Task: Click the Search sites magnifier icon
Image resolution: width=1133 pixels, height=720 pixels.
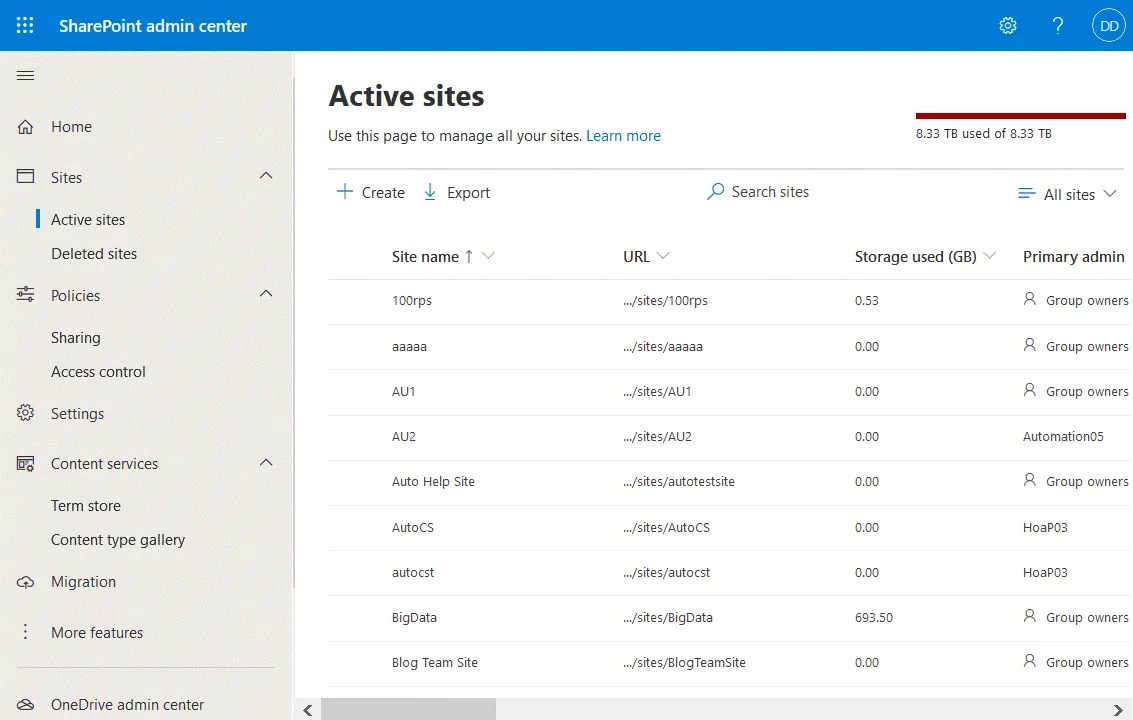Action: tap(715, 191)
